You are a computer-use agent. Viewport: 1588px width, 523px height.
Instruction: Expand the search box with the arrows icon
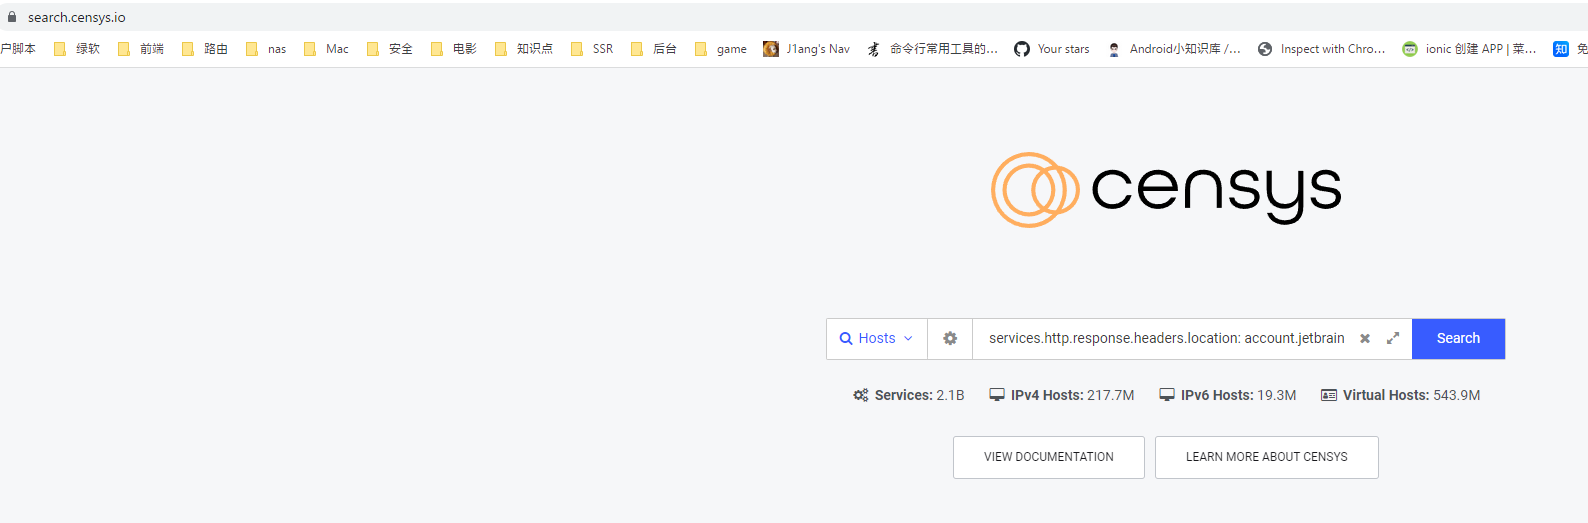(1393, 339)
